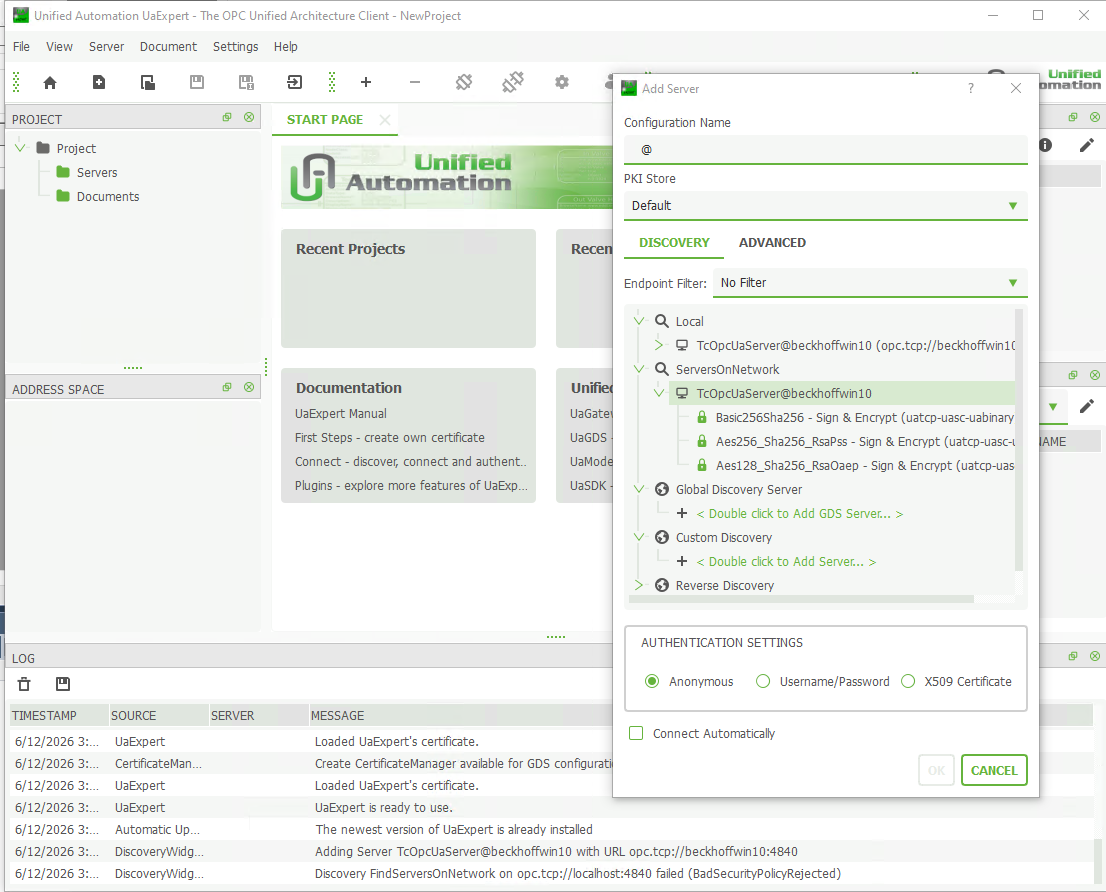Click the top pencil edit icon
Image resolution: width=1106 pixels, height=892 pixels.
point(1086,145)
